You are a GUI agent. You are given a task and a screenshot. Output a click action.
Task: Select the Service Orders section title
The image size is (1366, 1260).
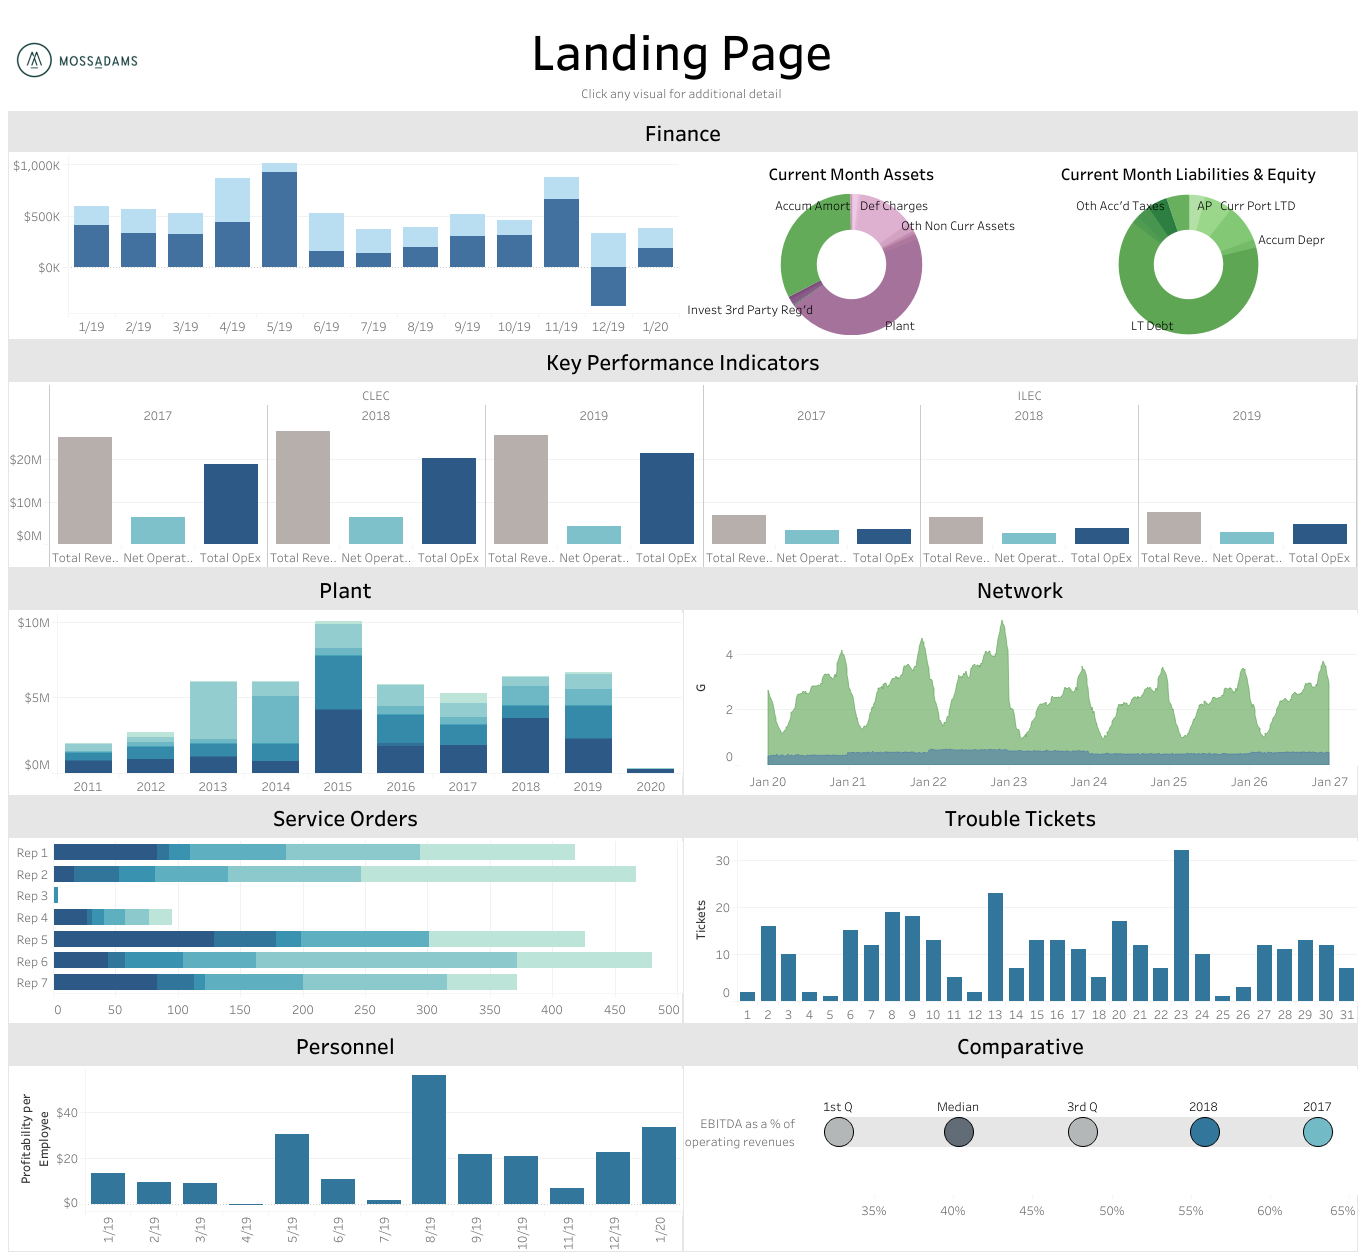coord(344,818)
